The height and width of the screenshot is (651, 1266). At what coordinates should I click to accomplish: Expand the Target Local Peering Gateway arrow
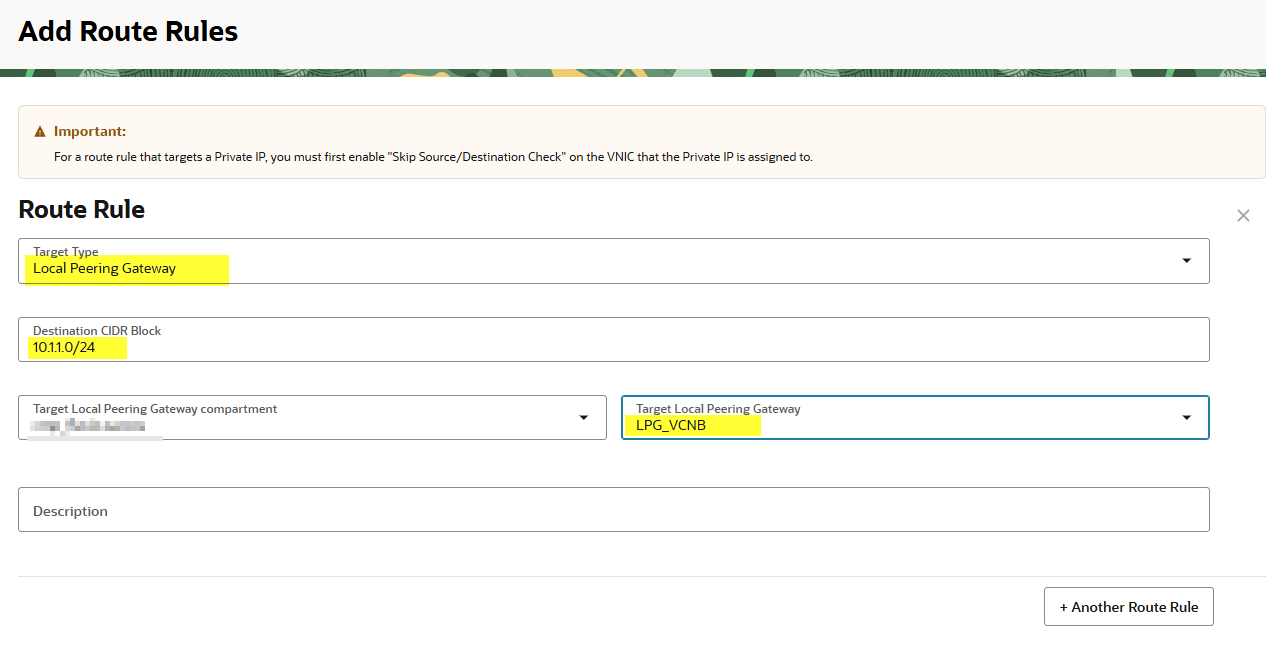click(x=1186, y=418)
